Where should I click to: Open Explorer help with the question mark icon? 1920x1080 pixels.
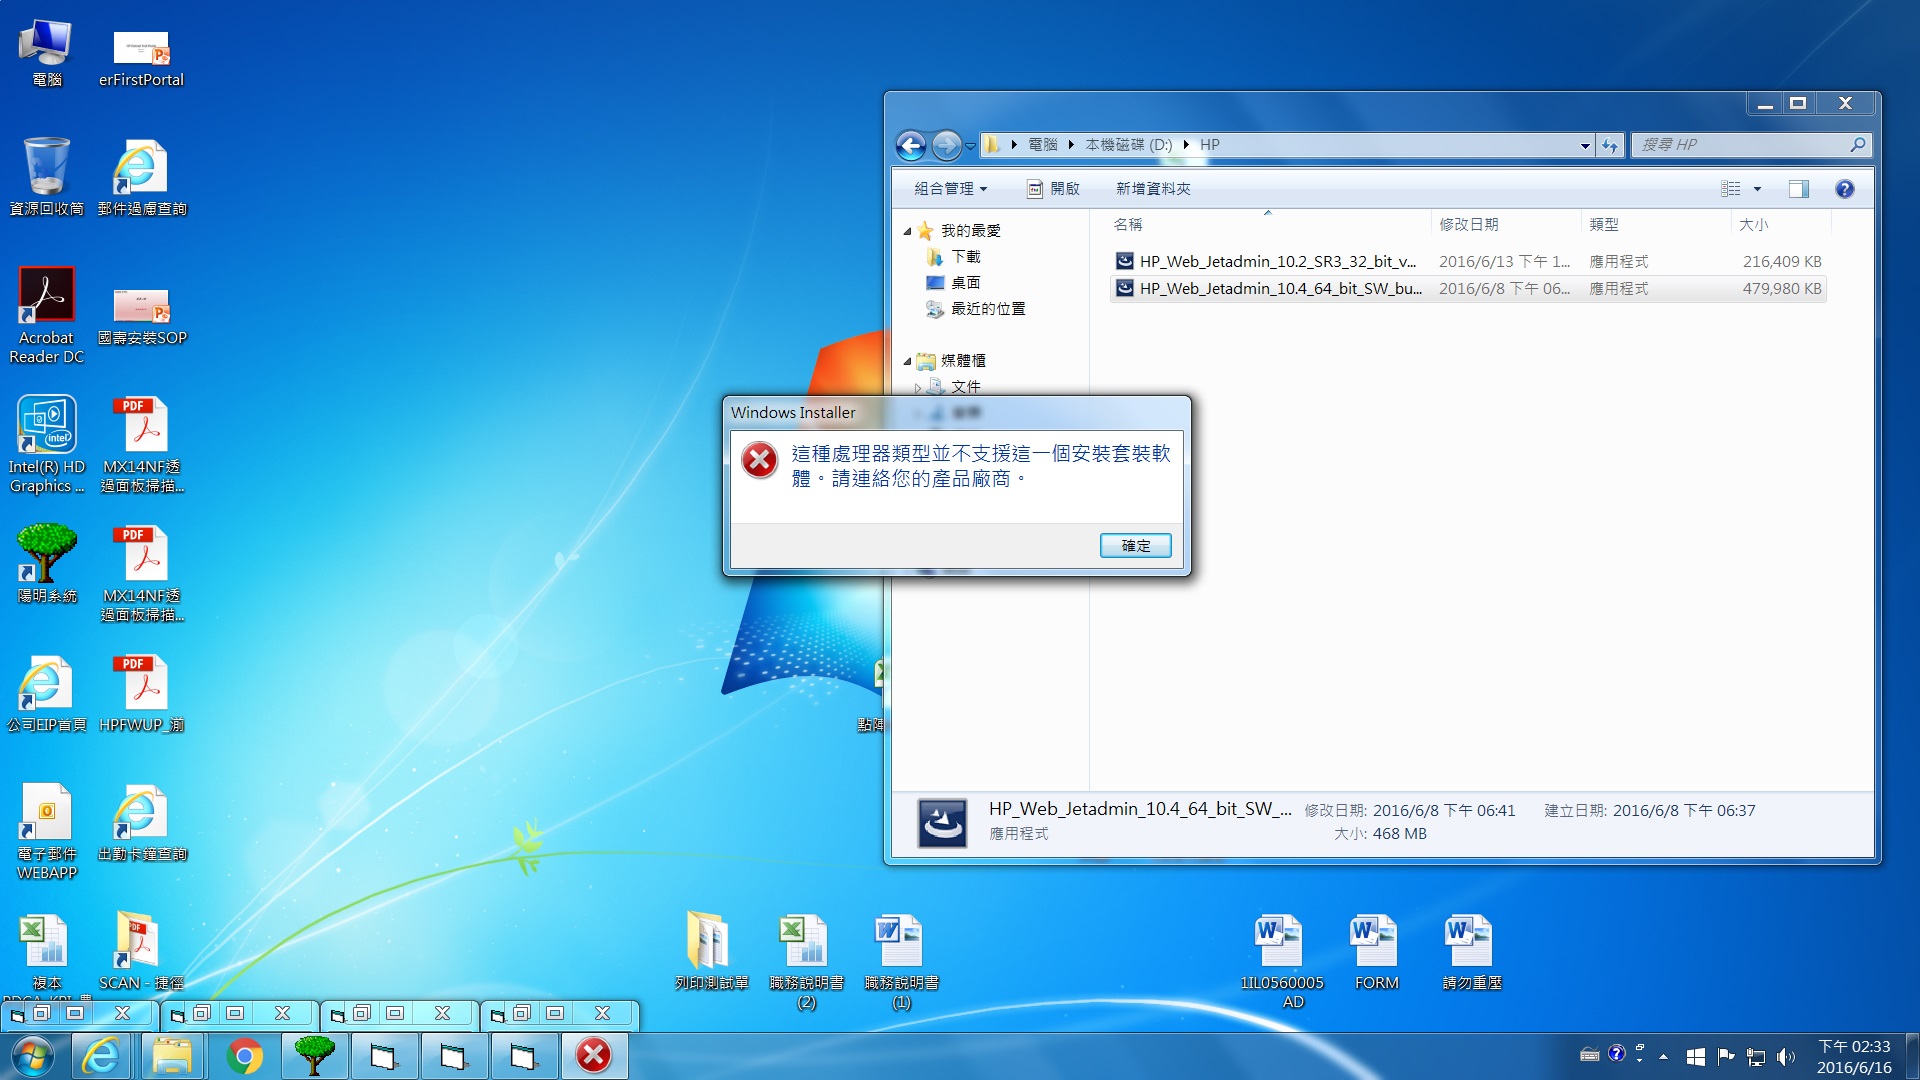(x=1845, y=189)
